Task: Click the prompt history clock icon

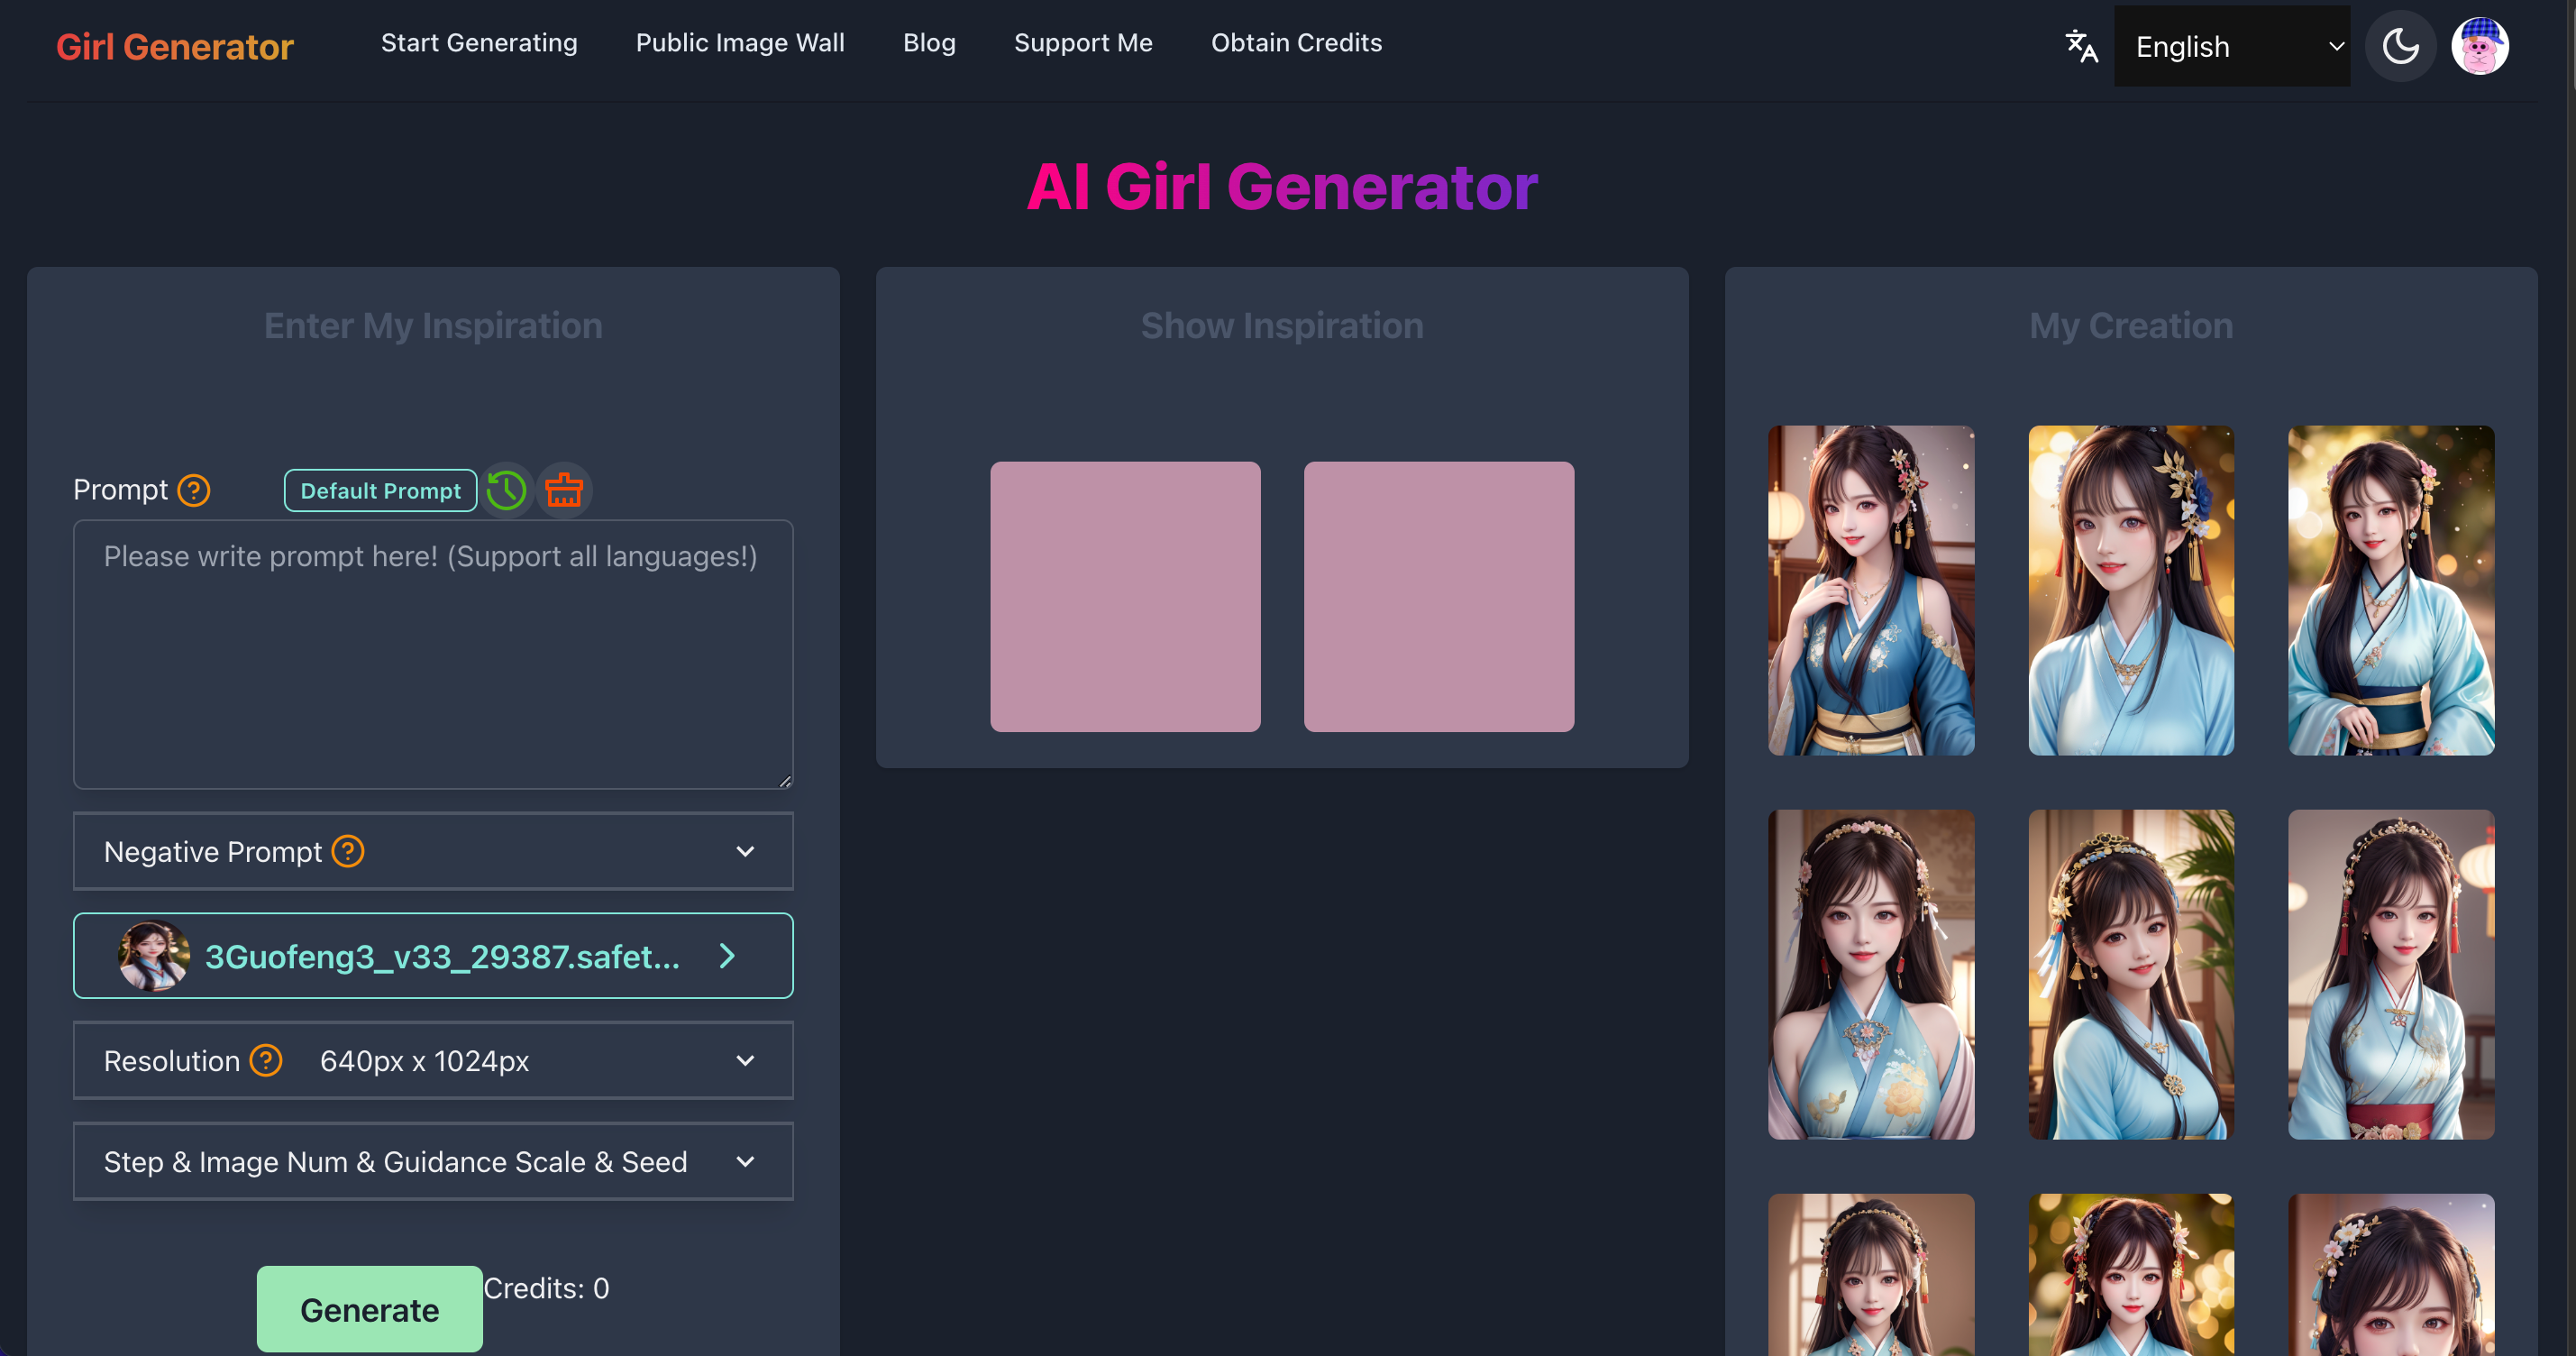Action: point(506,490)
